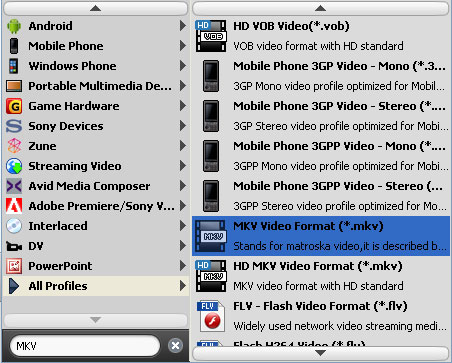Click the 3GP Video Stereo phone icon

(211, 116)
